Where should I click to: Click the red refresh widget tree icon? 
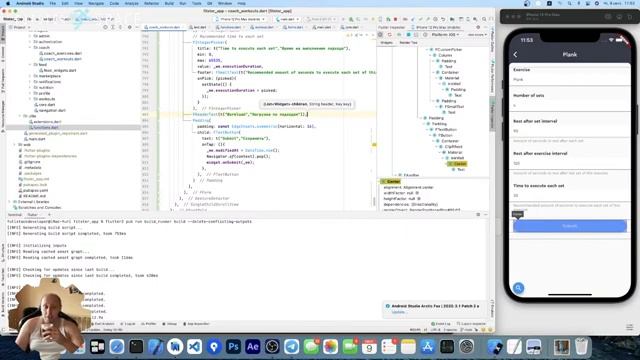[390, 35]
